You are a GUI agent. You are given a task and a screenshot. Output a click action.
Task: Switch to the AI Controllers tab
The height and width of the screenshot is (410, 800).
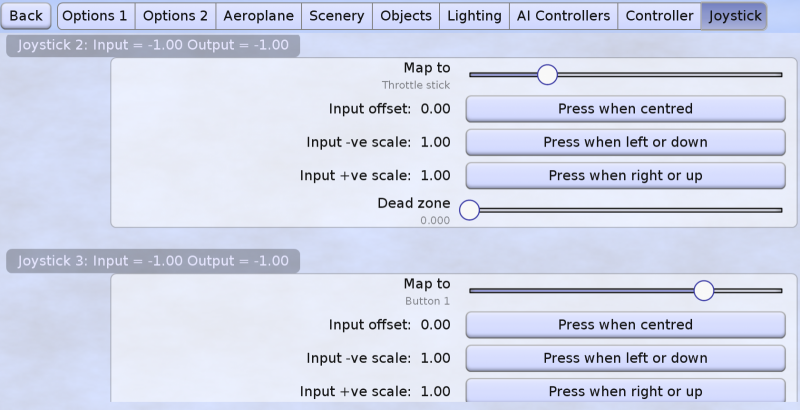click(563, 16)
